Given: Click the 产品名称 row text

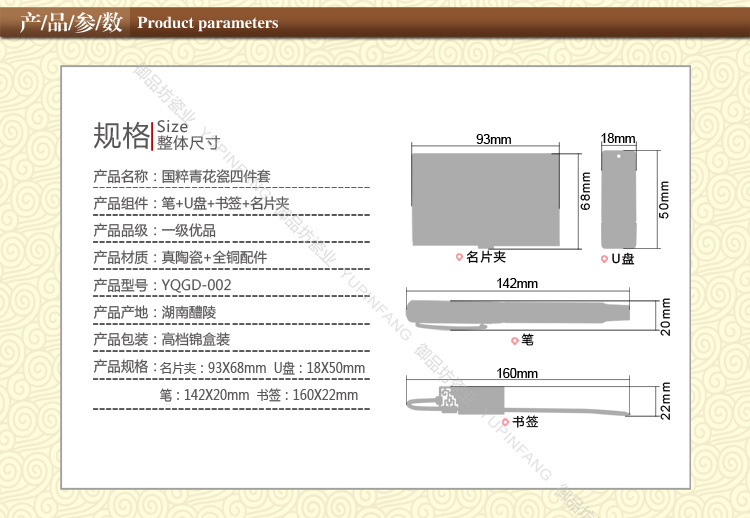Looking at the screenshot, I should [x=181, y=176].
